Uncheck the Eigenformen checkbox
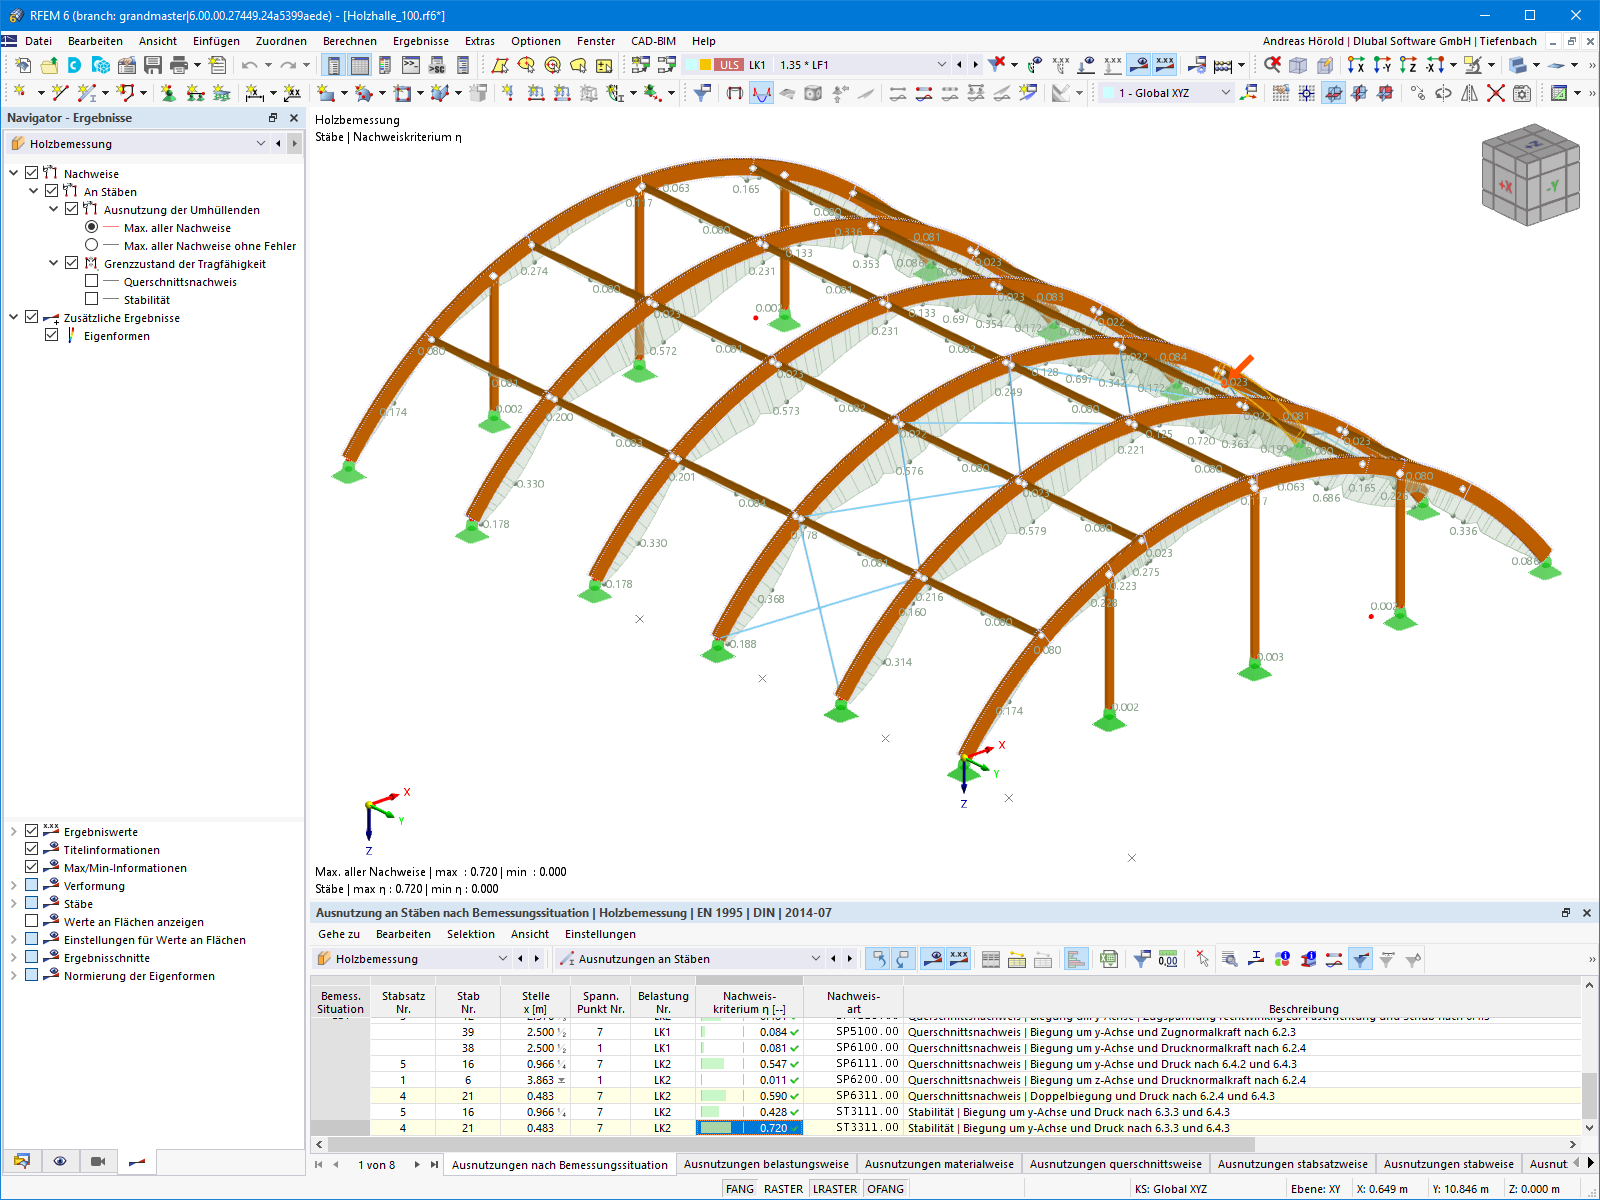 click(52, 335)
